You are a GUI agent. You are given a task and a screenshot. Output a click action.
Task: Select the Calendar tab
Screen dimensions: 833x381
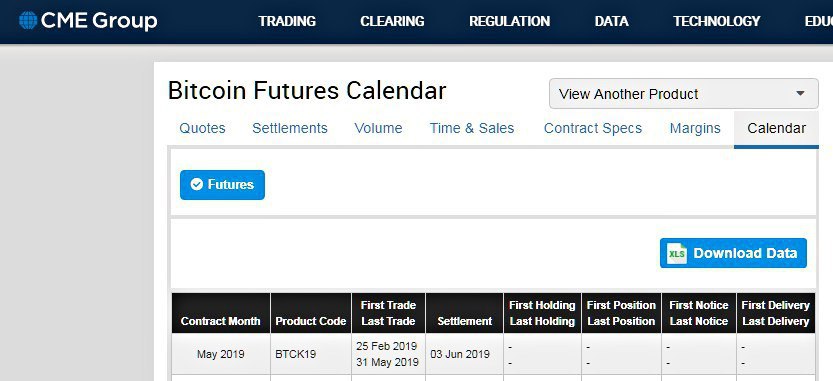[x=776, y=129]
